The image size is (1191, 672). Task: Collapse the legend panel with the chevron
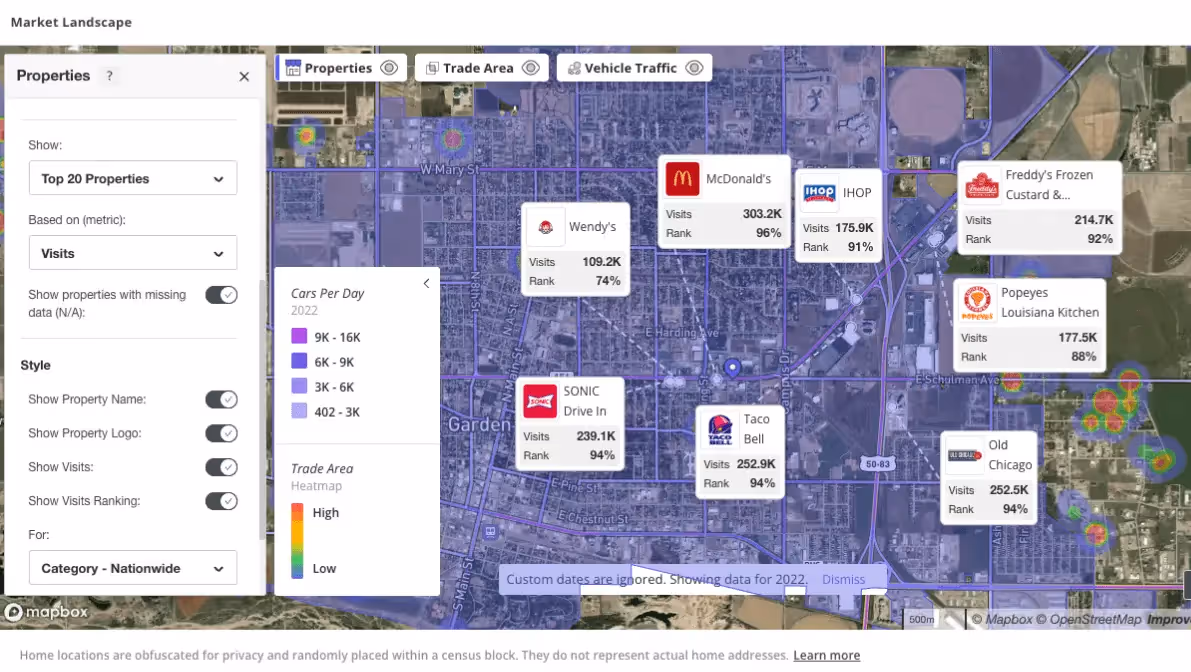pyautogui.click(x=426, y=283)
